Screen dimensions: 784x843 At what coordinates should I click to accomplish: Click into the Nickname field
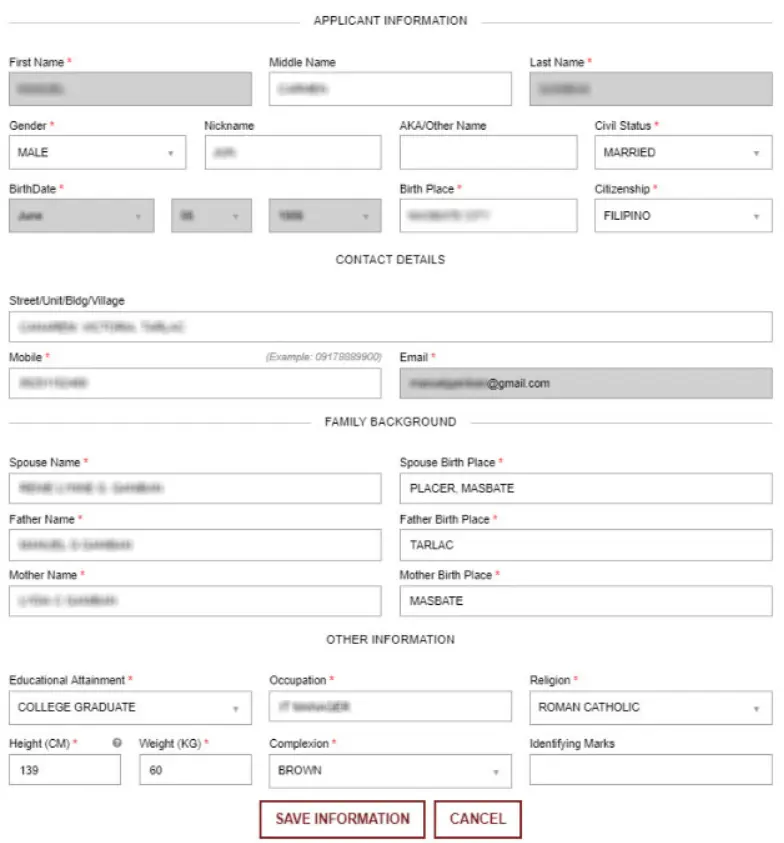293,153
